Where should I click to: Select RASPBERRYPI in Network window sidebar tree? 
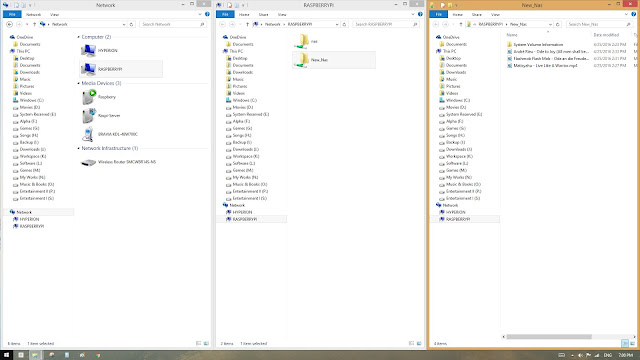[31, 226]
